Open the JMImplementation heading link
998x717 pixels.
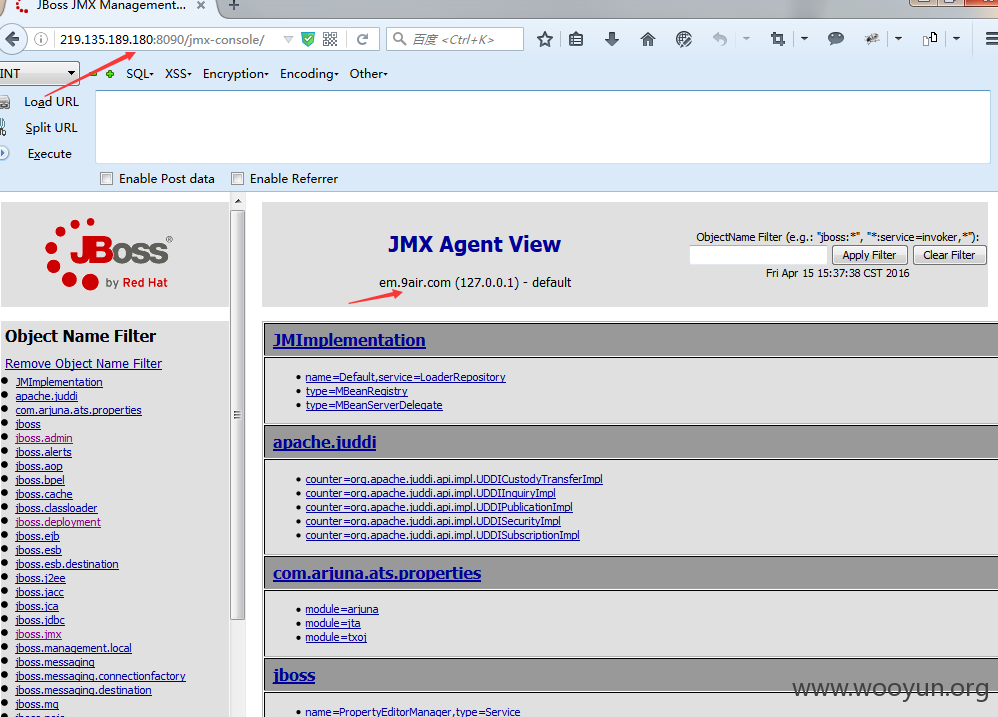click(x=349, y=340)
